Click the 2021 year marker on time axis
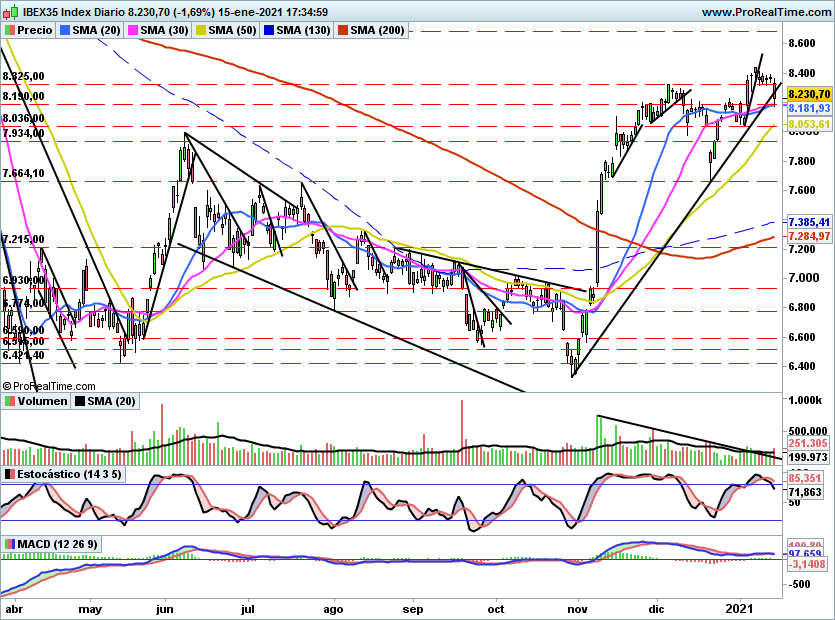 point(739,608)
